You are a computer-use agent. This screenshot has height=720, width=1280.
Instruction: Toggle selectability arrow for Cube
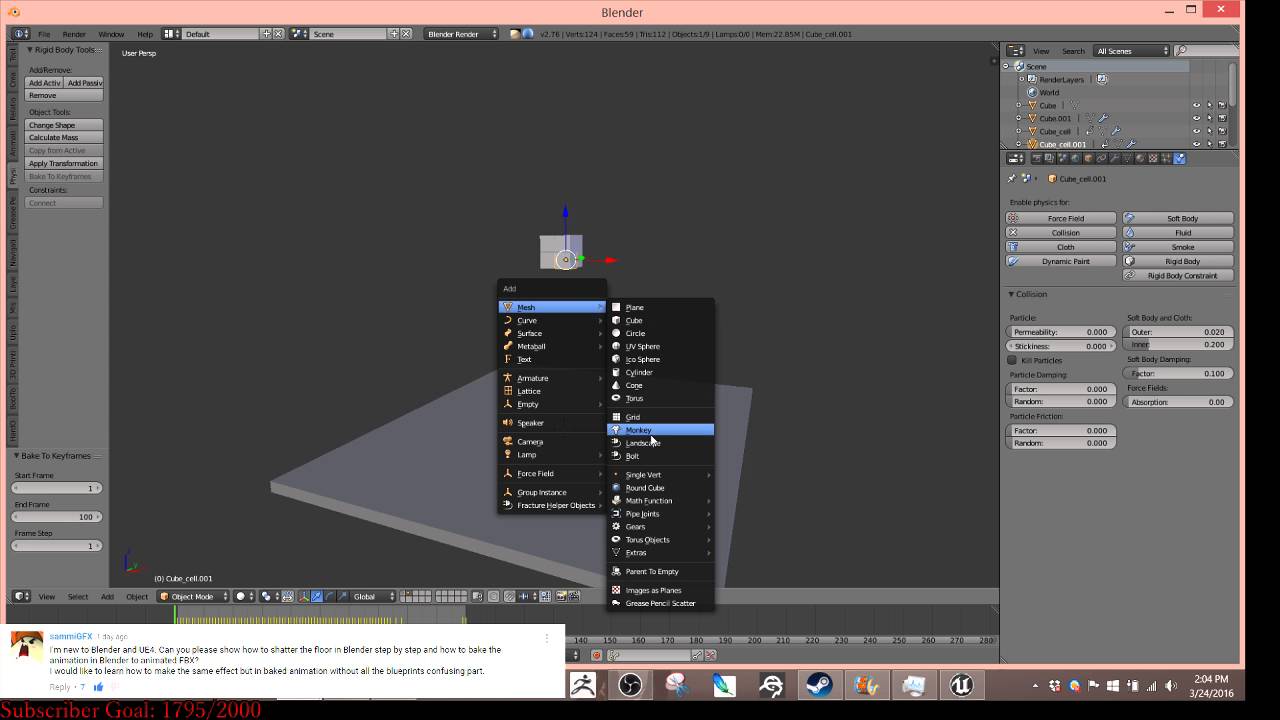coord(1209,105)
